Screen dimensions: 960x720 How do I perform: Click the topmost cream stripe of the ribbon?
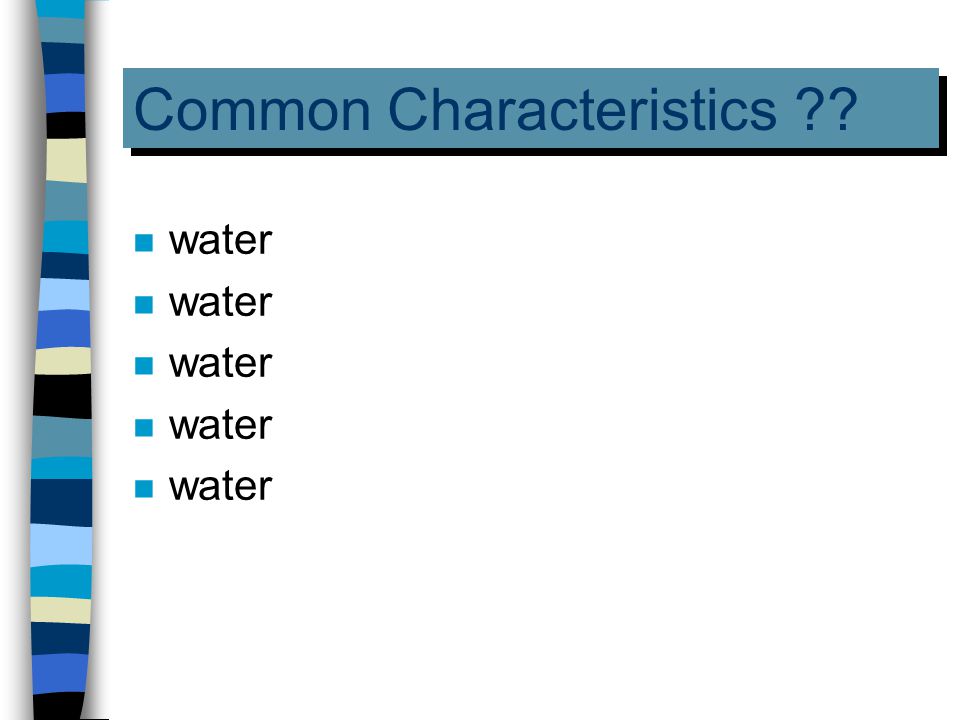66,160
